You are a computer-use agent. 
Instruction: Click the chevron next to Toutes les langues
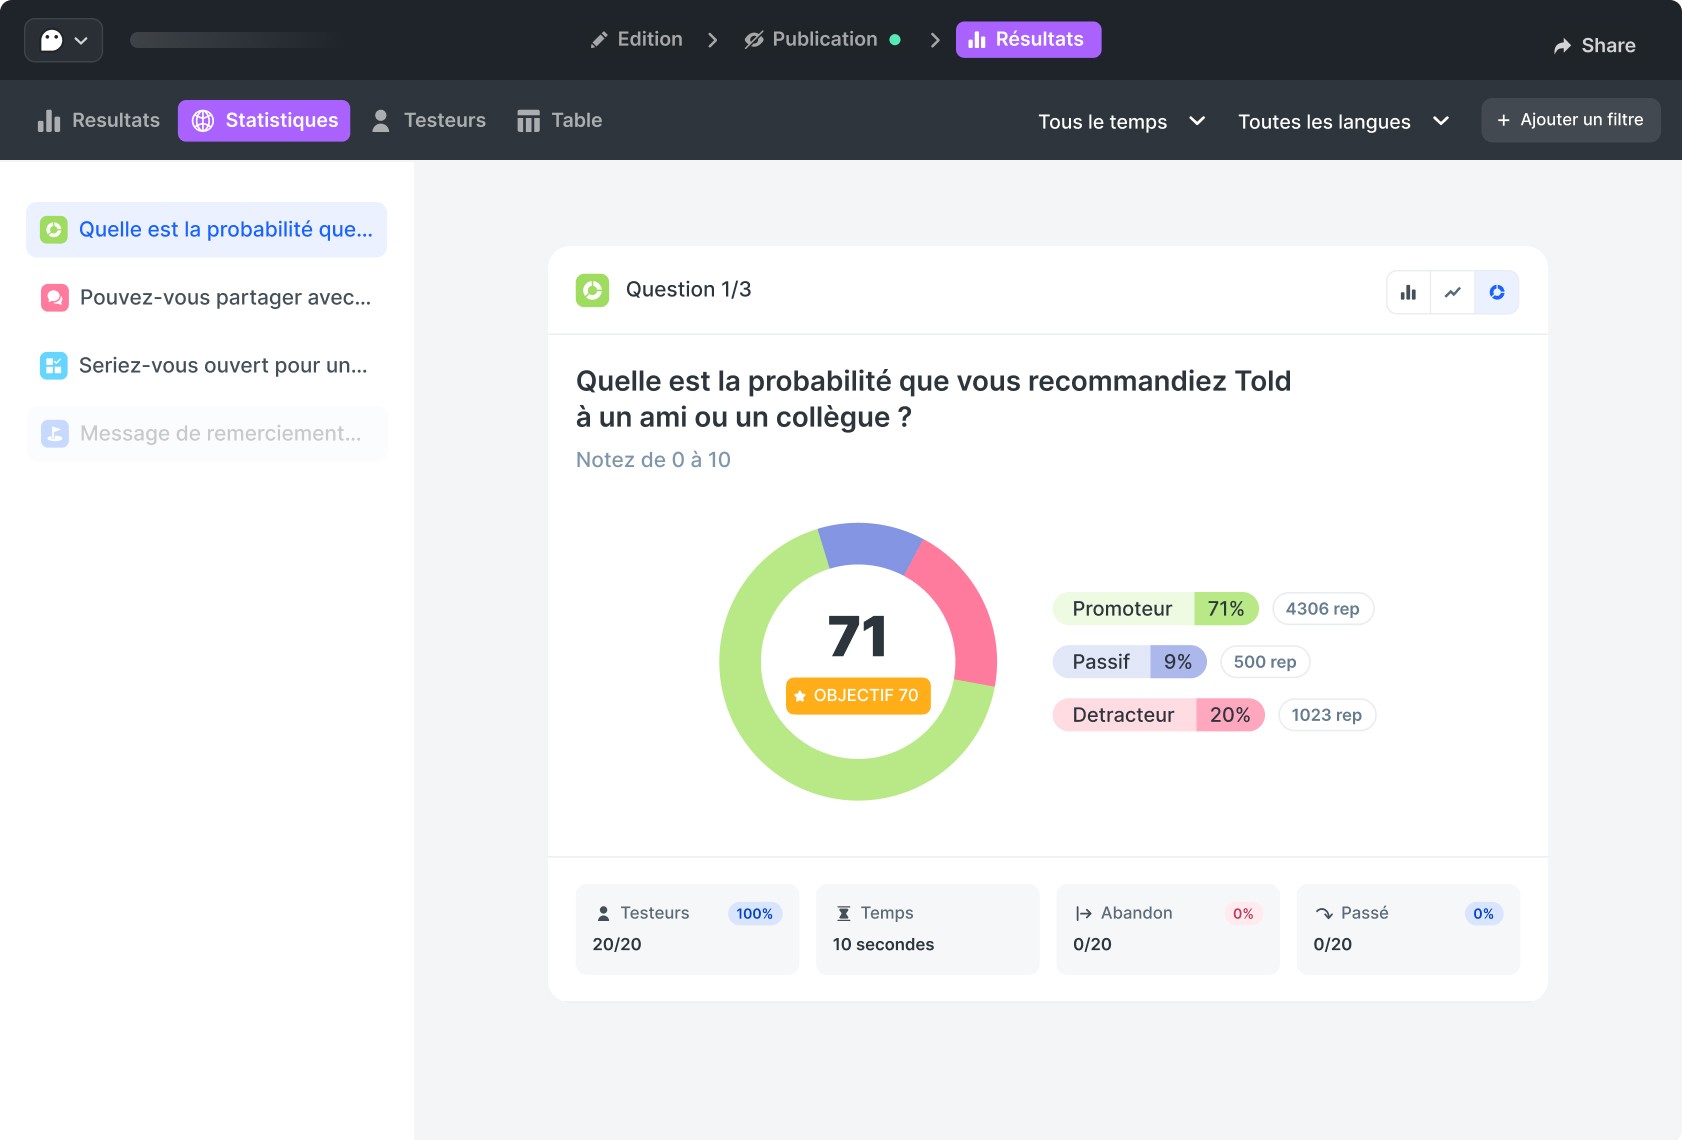pos(1441,121)
